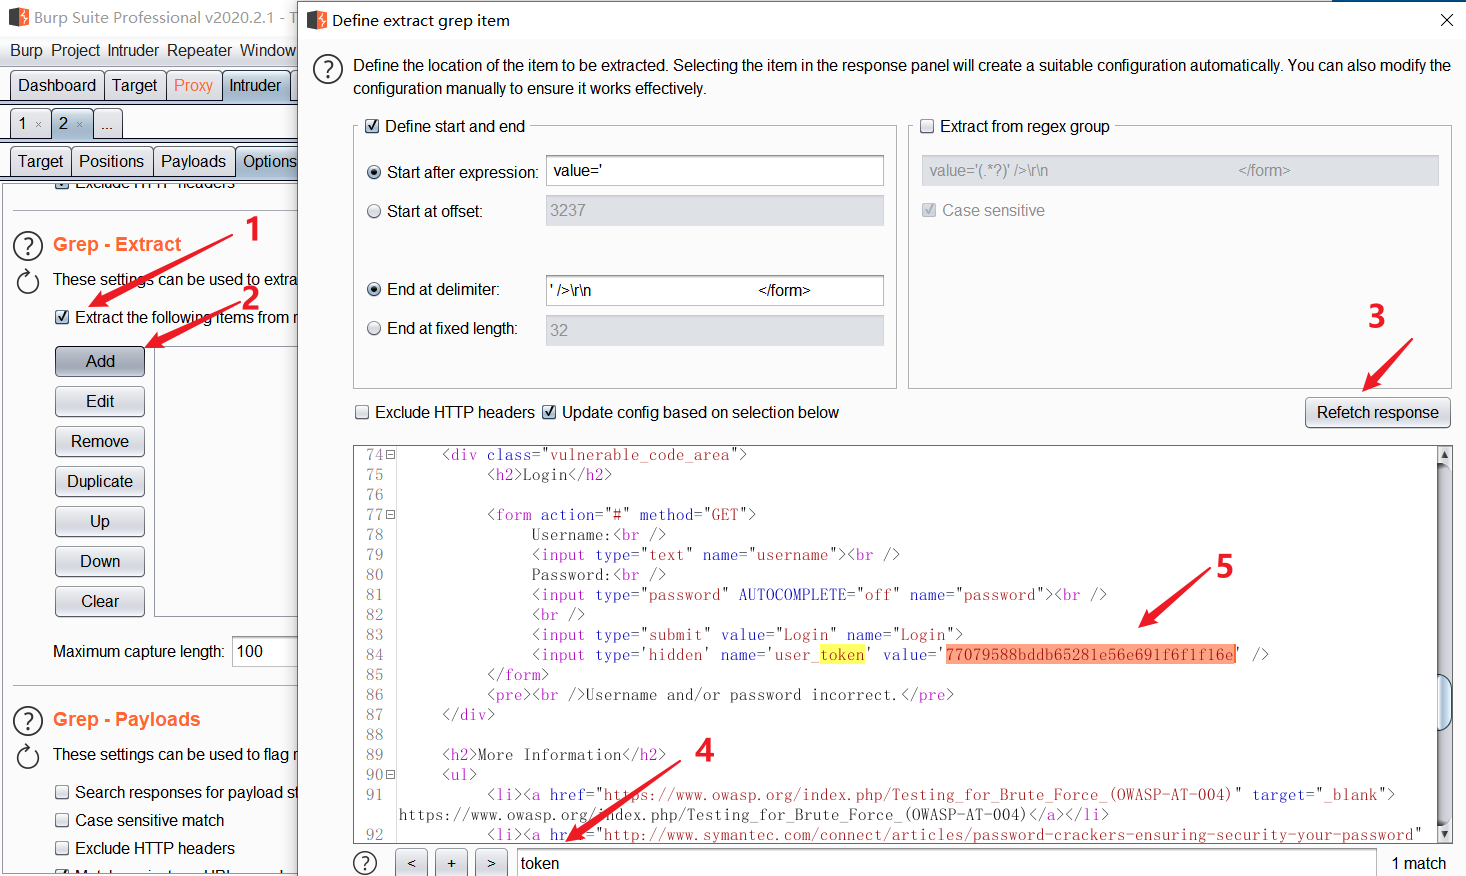Image resolution: width=1466 pixels, height=876 pixels.
Task: Click the reset icon under Grep - Payloads
Action: pyautogui.click(x=28, y=757)
